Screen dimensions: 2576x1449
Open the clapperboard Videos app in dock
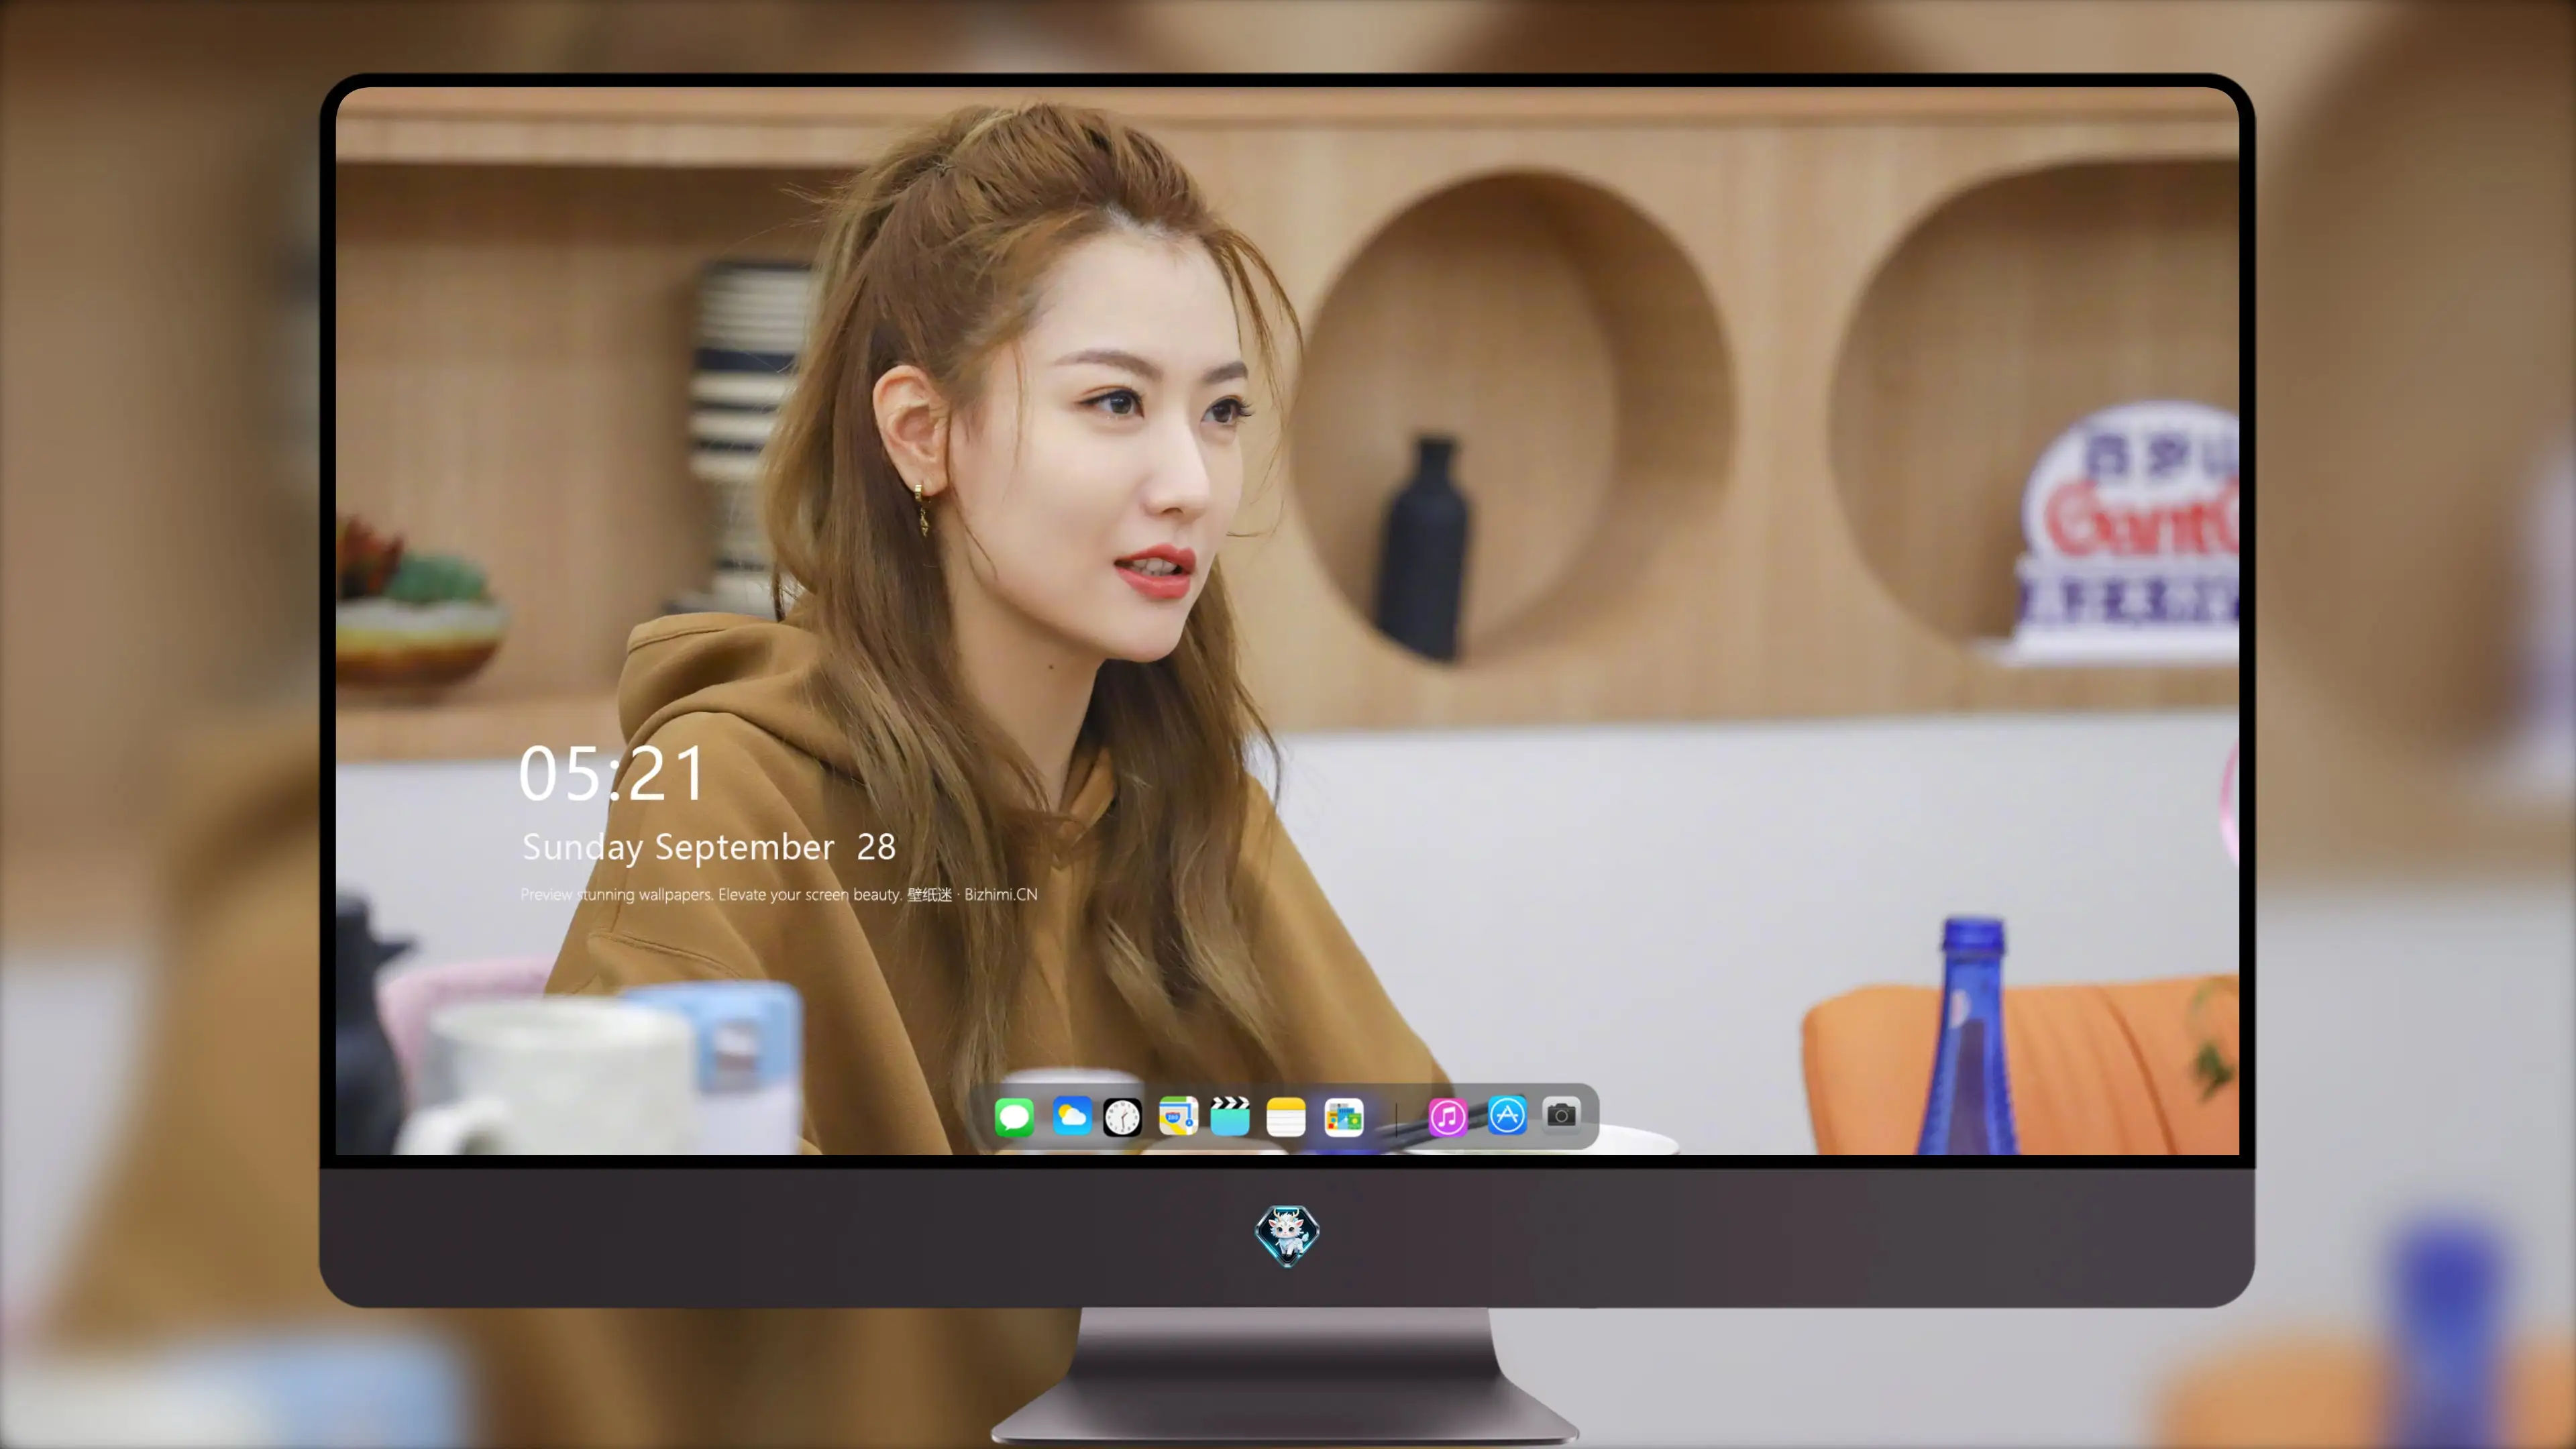[1230, 1116]
